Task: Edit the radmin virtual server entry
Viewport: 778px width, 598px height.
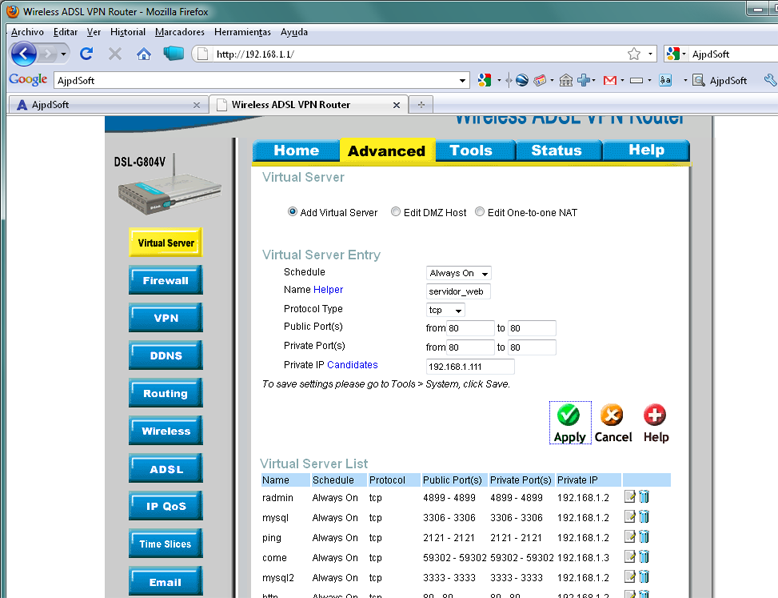Action: 629,497
